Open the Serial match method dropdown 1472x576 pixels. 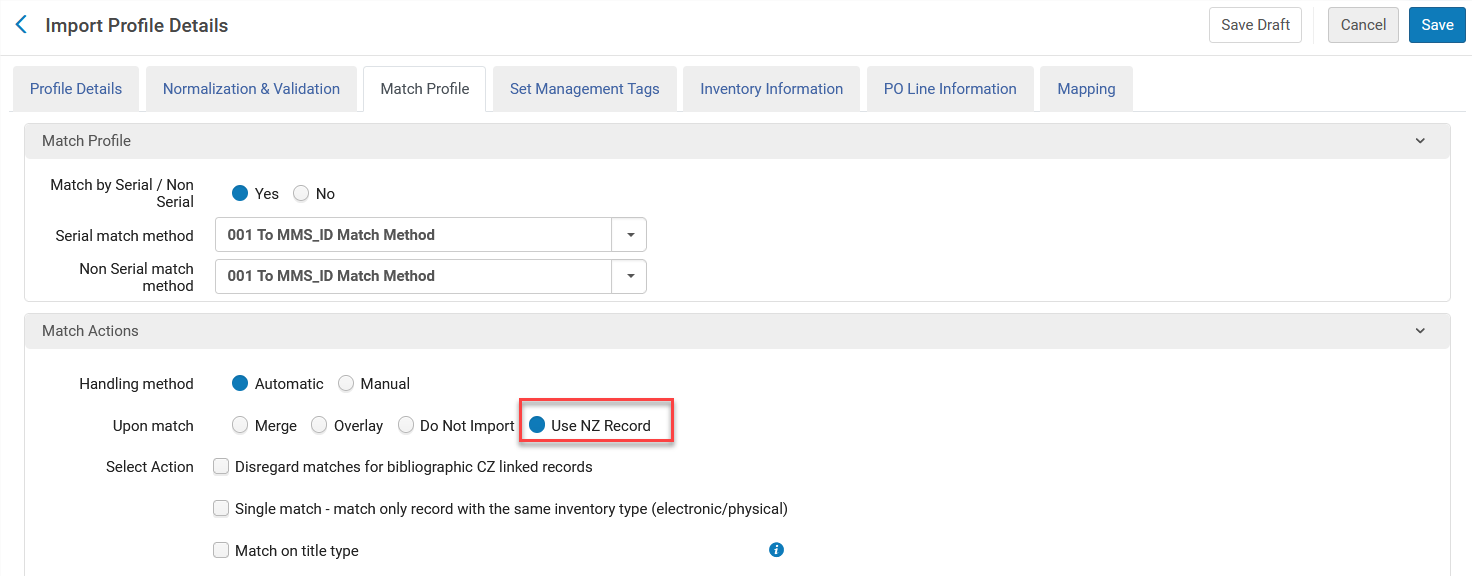(629, 235)
